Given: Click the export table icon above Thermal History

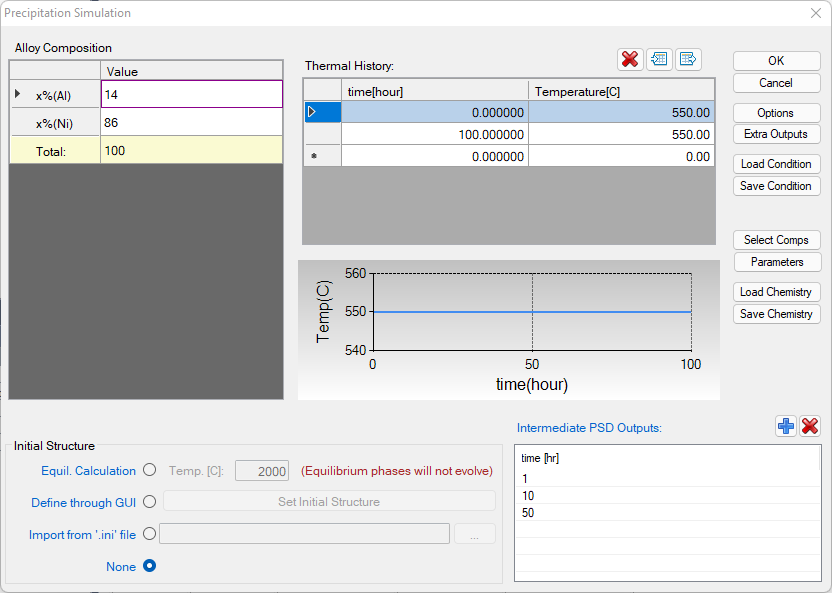Looking at the screenshot, I should 688,59.
